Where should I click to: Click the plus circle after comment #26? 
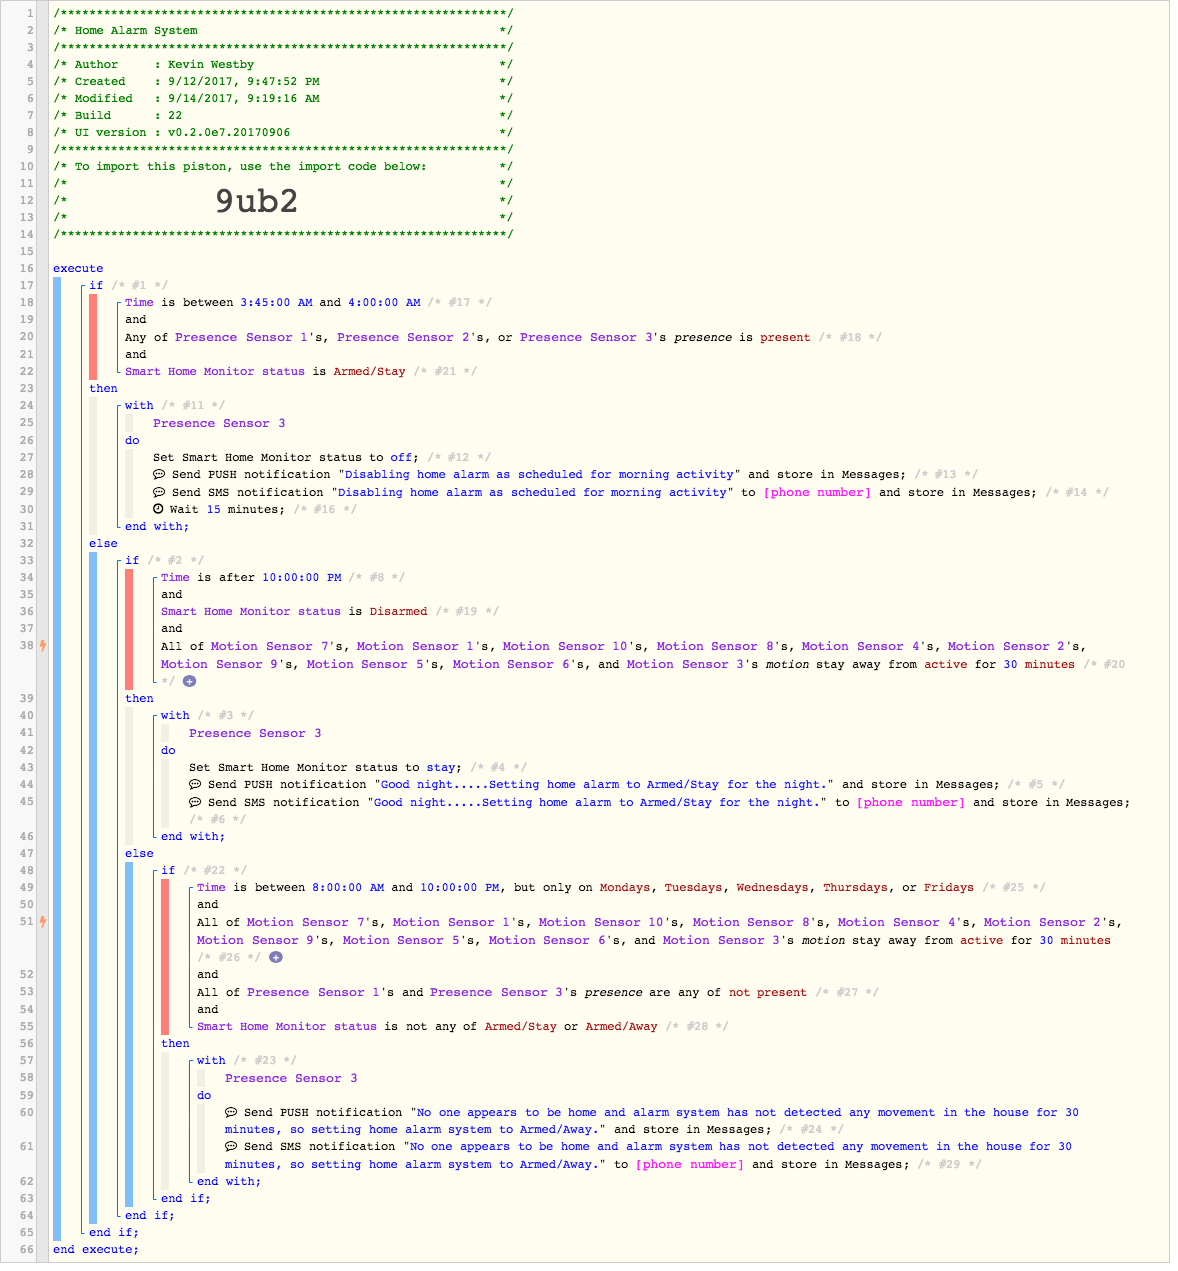tap(276, 957)
